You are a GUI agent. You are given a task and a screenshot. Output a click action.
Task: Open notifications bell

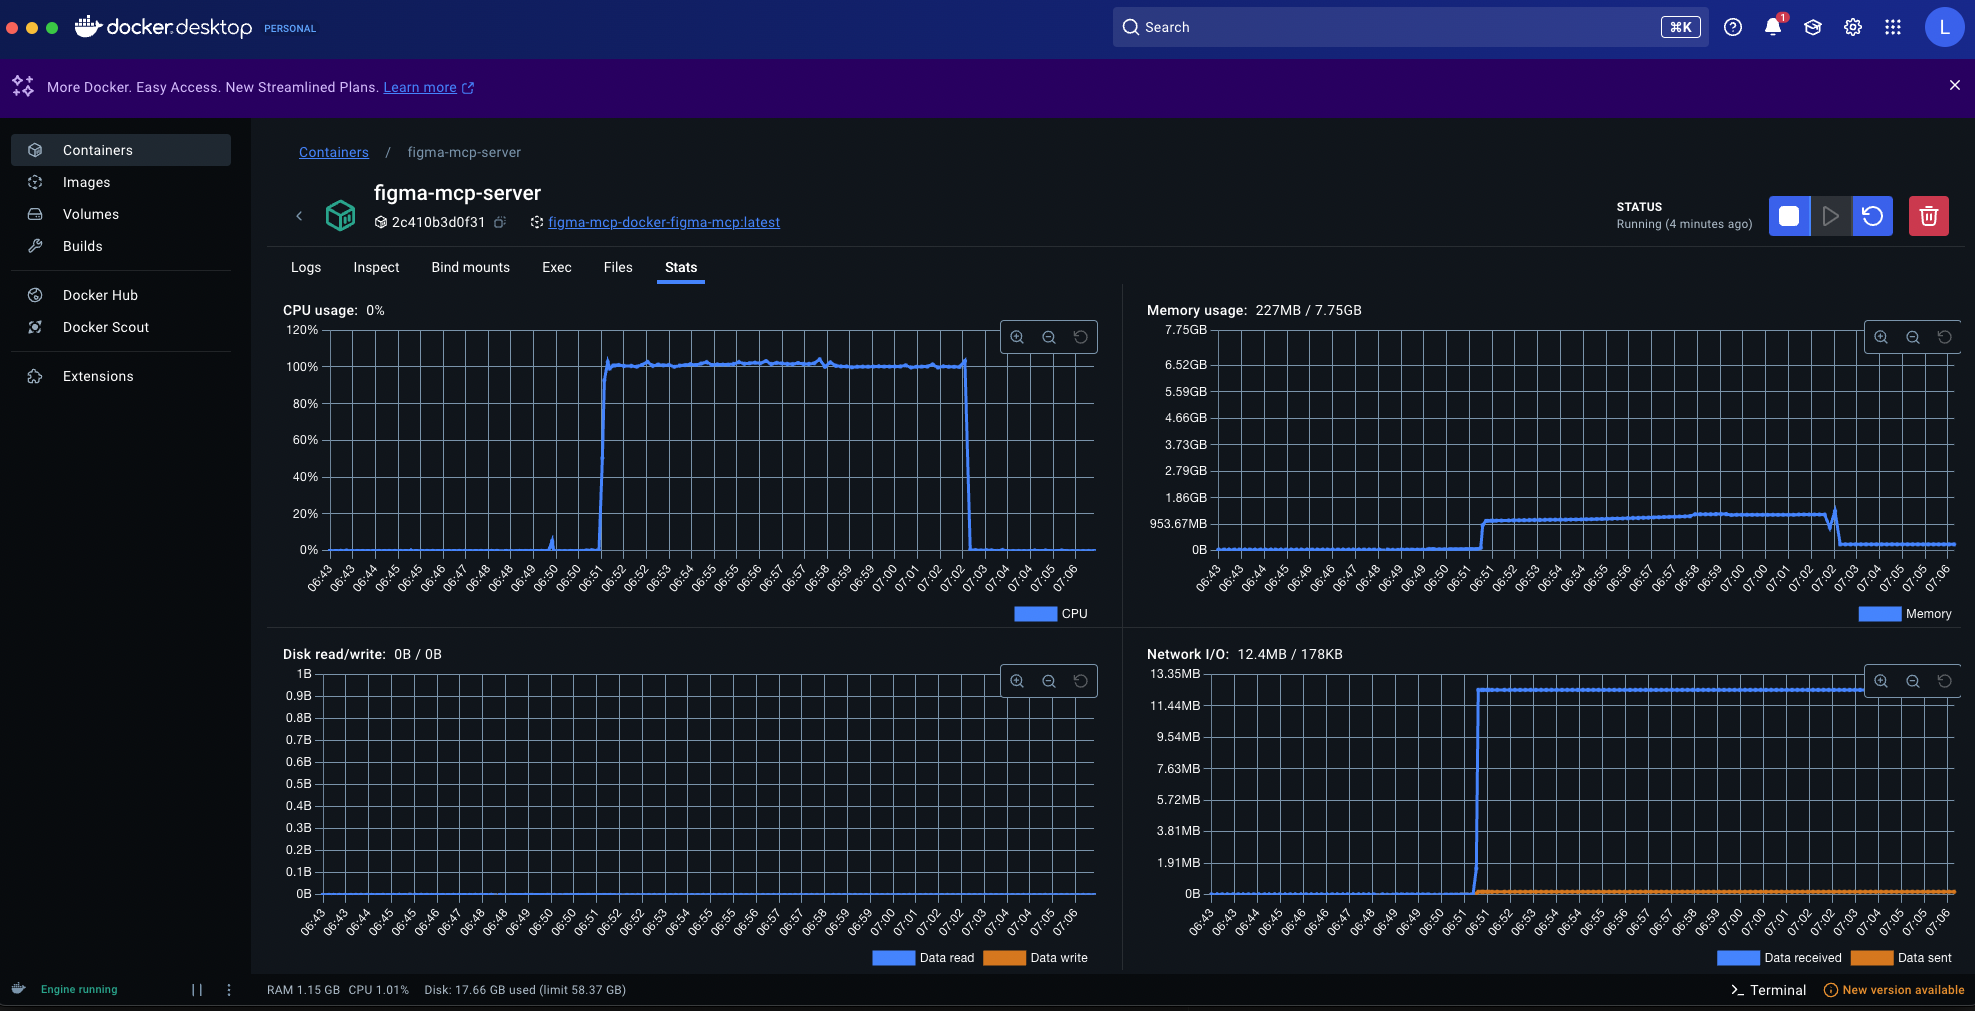coord(1773,27)
